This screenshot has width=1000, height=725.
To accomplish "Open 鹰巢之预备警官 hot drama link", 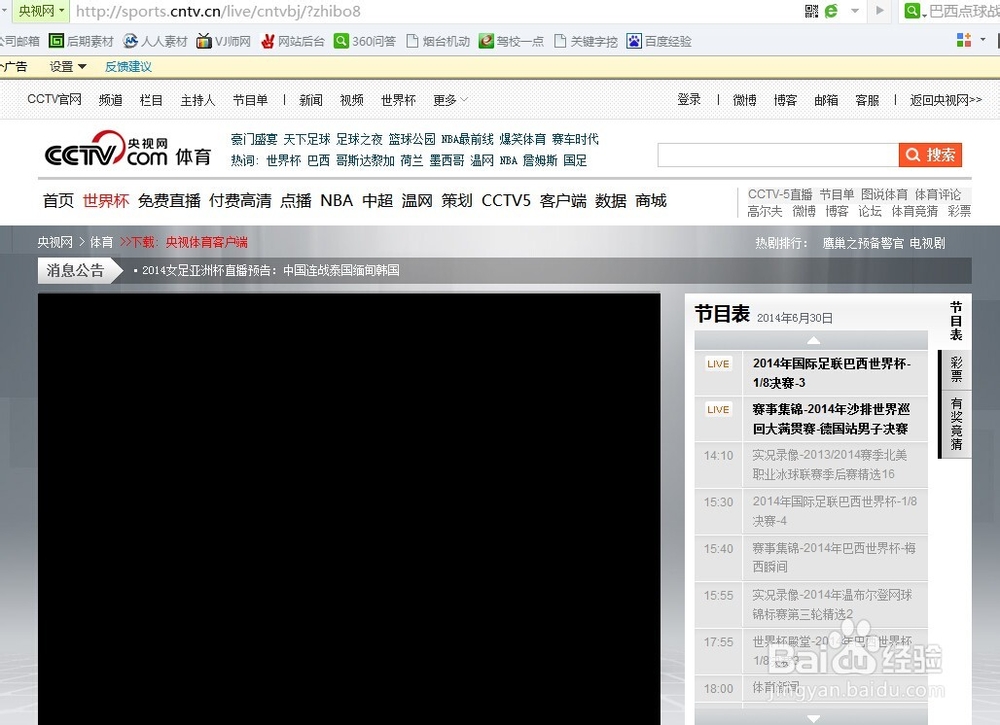I will [x=863, y=243].
